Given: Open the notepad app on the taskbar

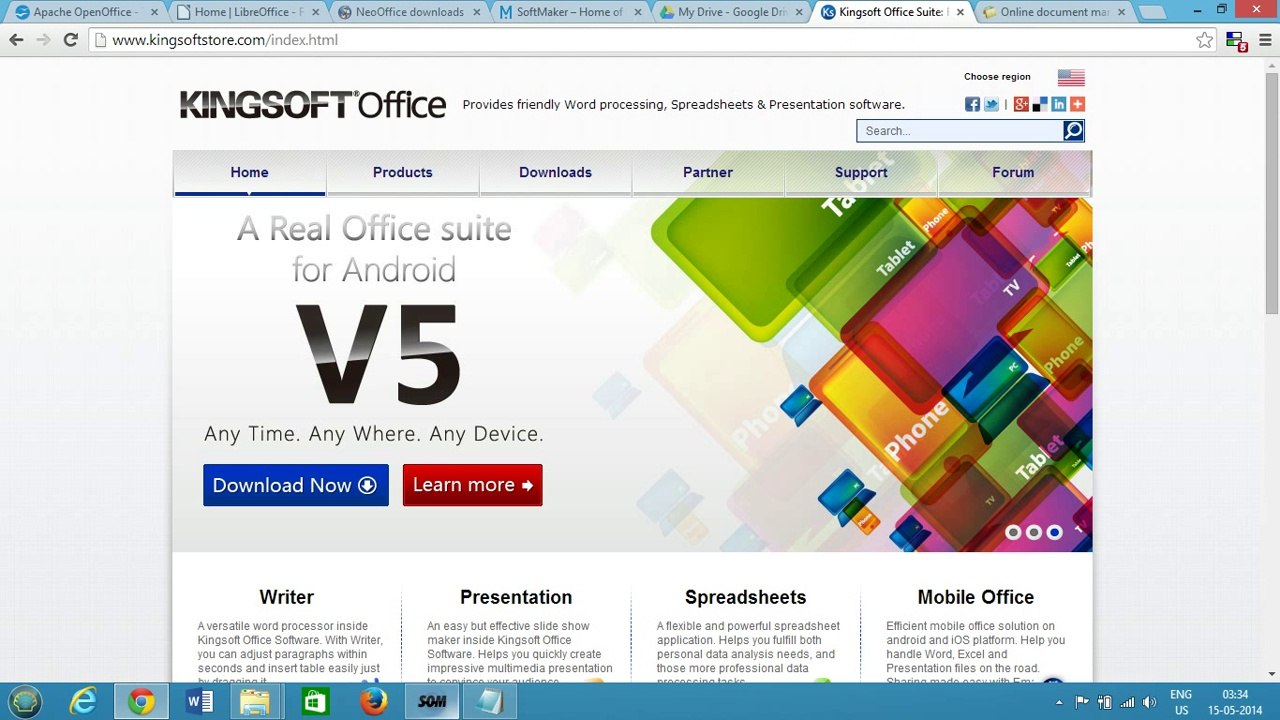Looking at the screenshot, I should coord(489,701).
